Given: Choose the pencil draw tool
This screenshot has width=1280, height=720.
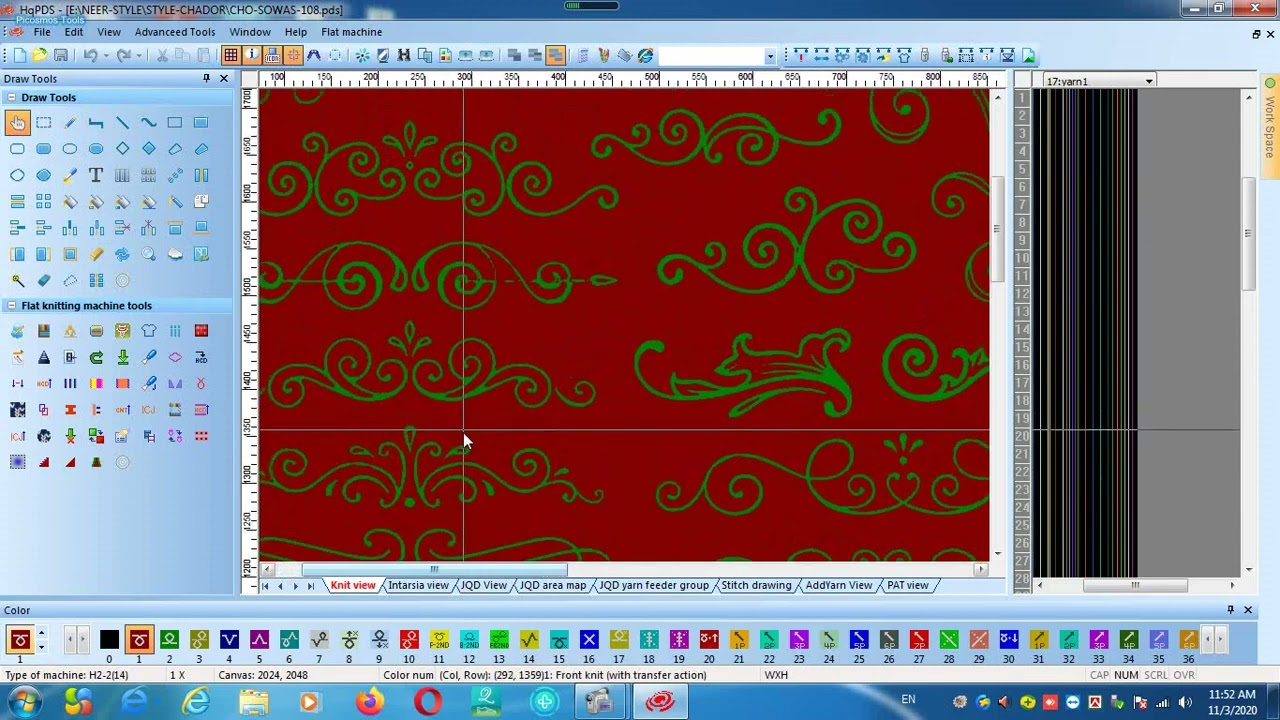Looking at the screenshot, I should tap(70, 123).
